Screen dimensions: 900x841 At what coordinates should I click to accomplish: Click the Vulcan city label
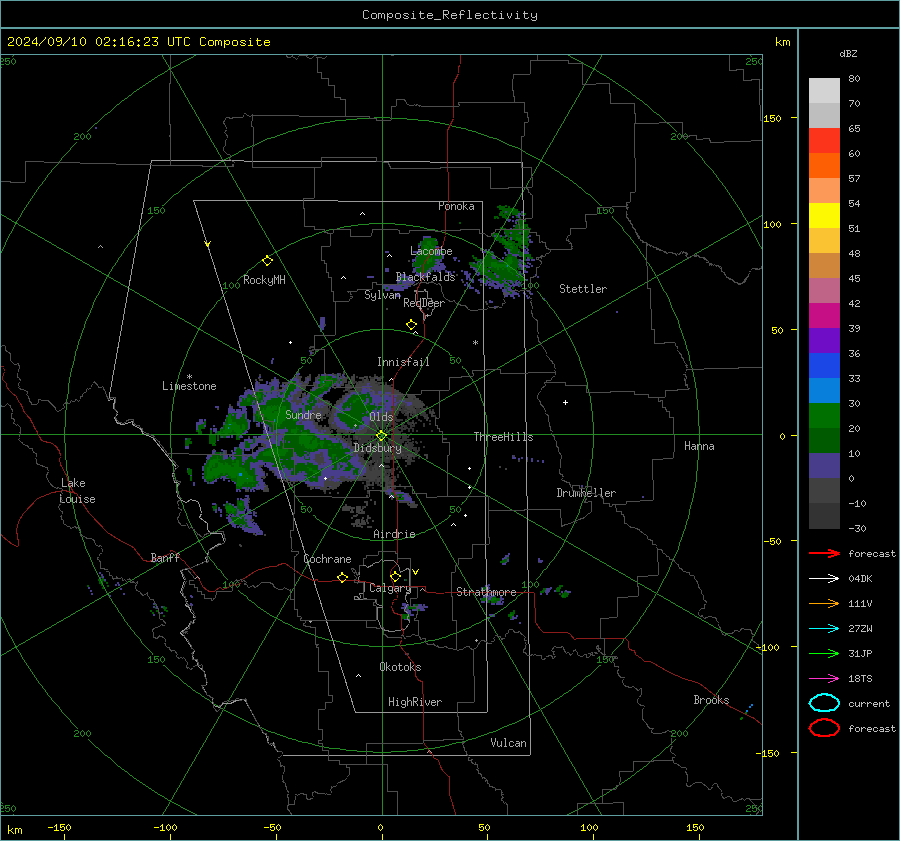[x=508, y=743]
